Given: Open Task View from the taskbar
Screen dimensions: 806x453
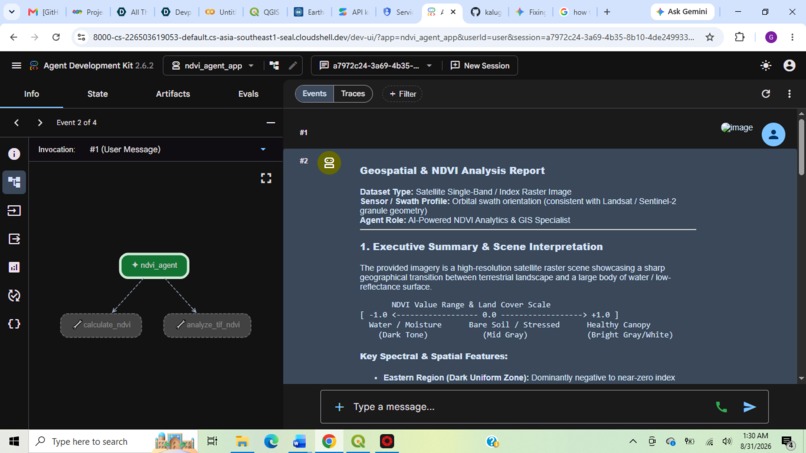Looking at the screenshot, I should (x=212, y=441).
